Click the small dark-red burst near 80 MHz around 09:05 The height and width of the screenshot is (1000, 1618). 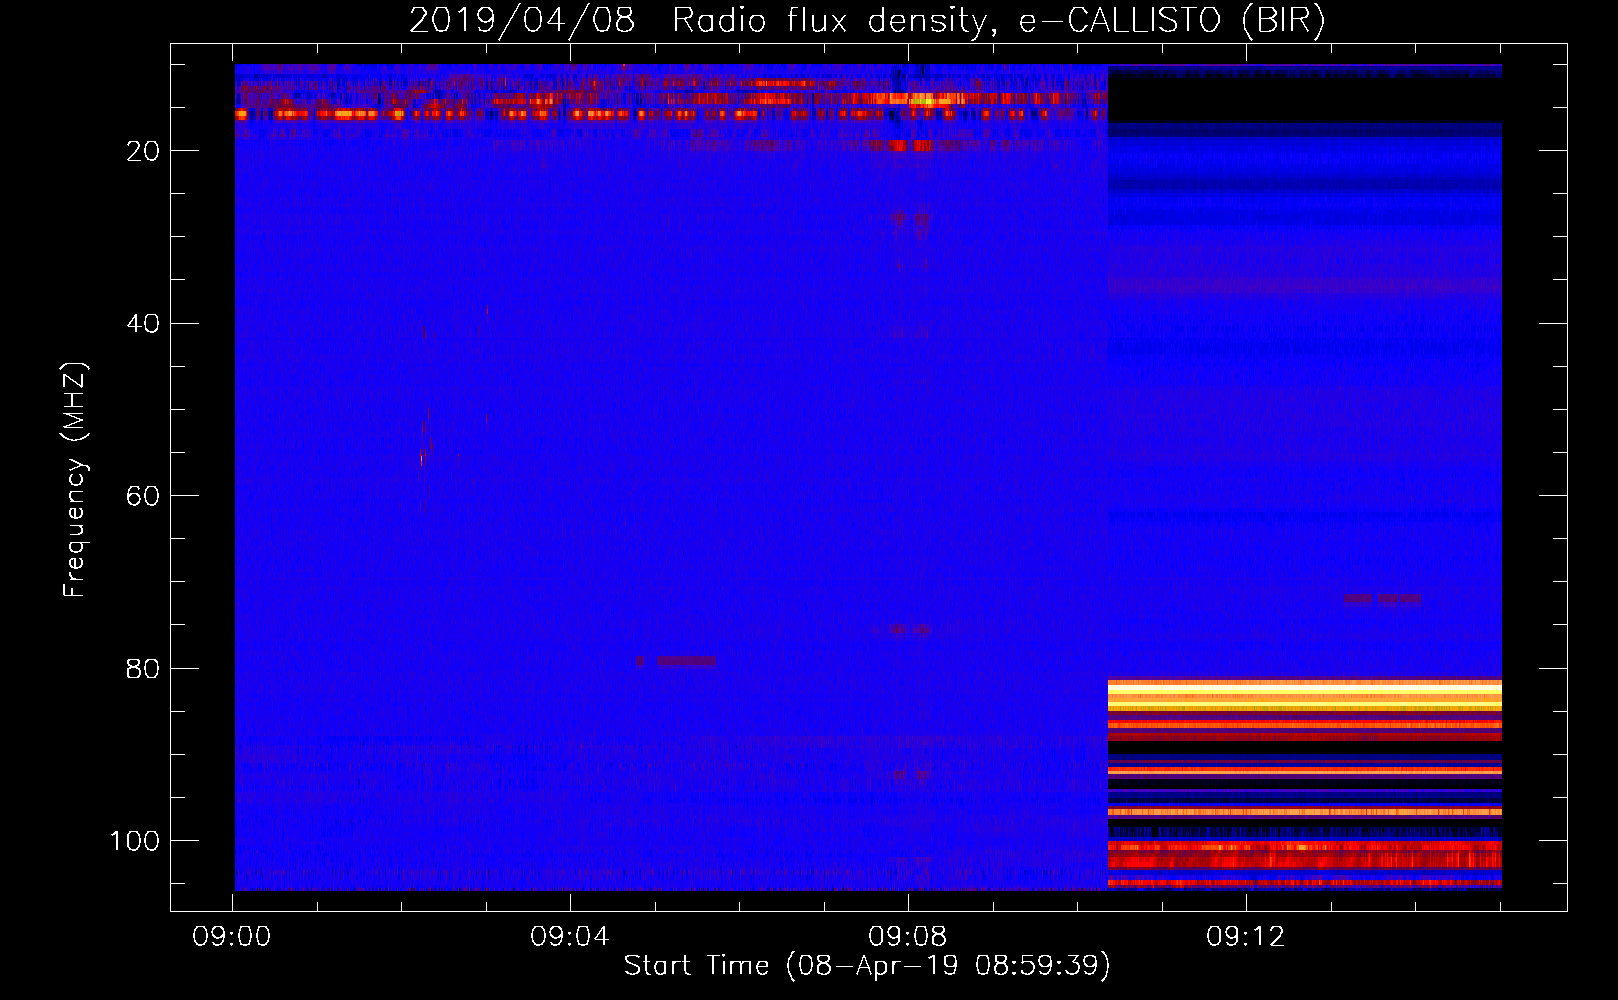pyautogui.click(x=677, y=661)
